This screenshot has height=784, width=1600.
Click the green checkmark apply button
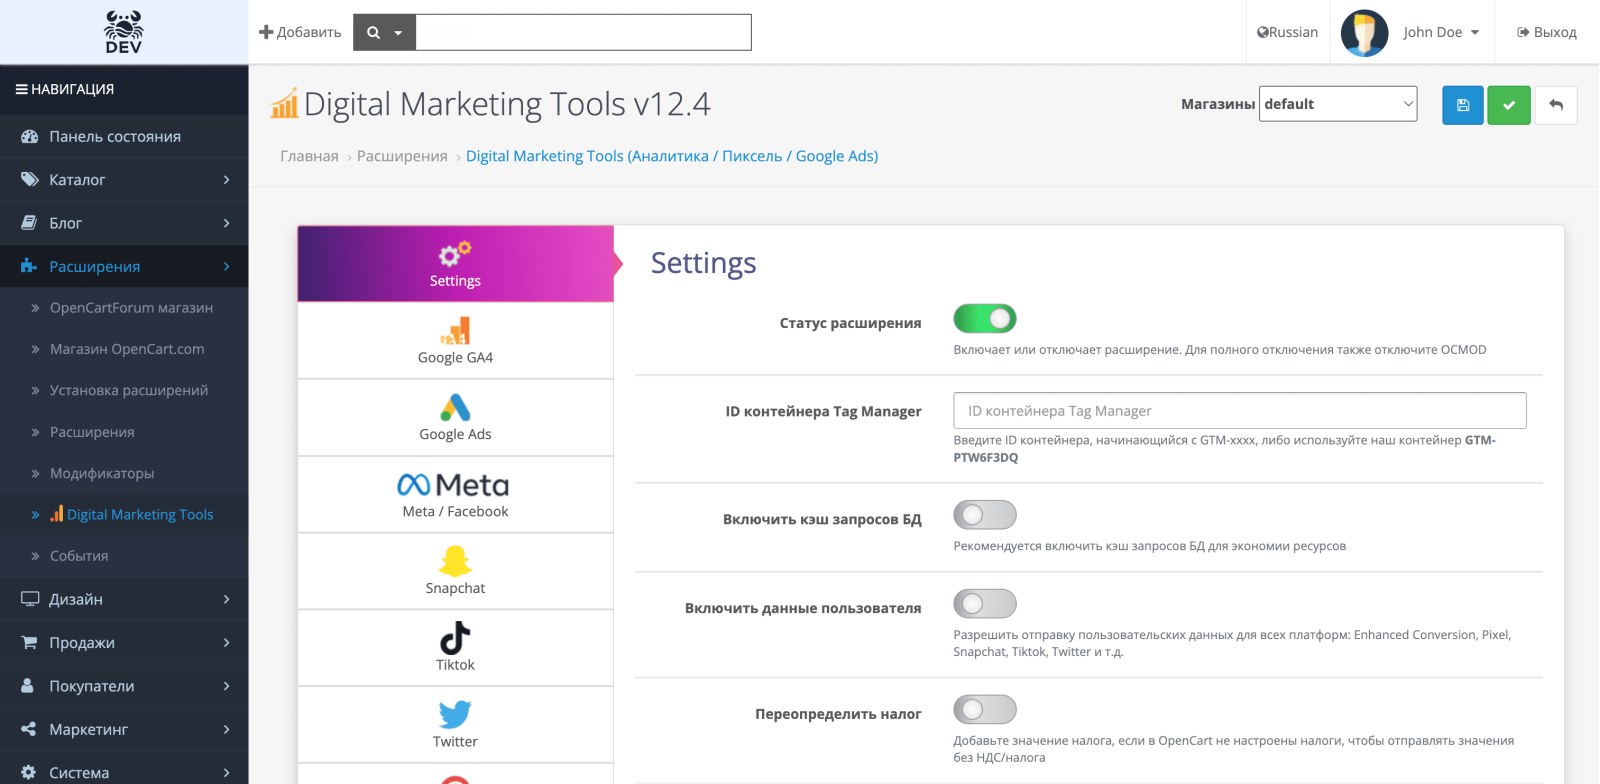1509,105
